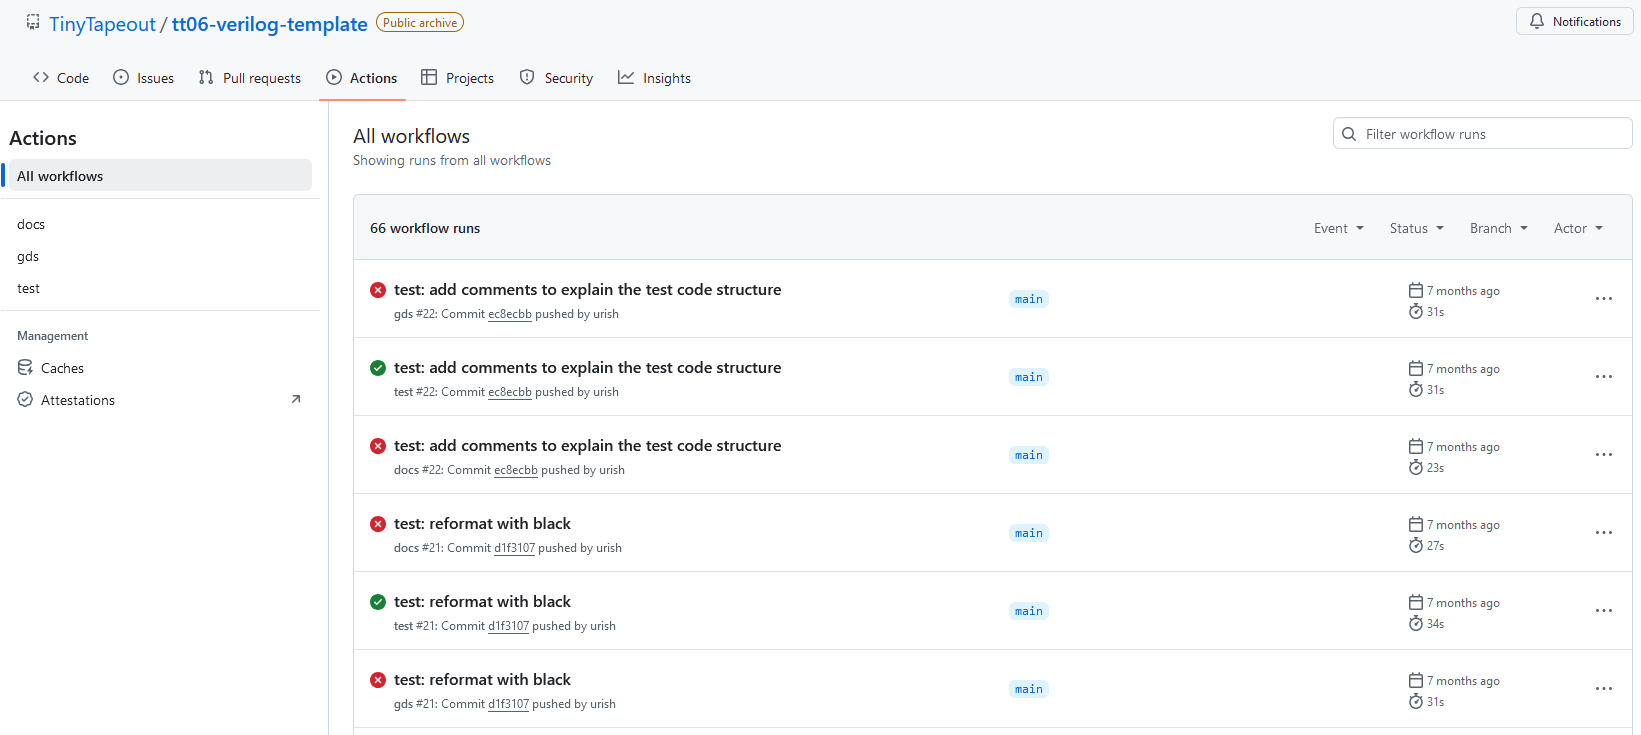The height and width of the screenshot is (735, 1641).
Task: Open the three-dot menu for gds #22 run
Action: 1603,299
